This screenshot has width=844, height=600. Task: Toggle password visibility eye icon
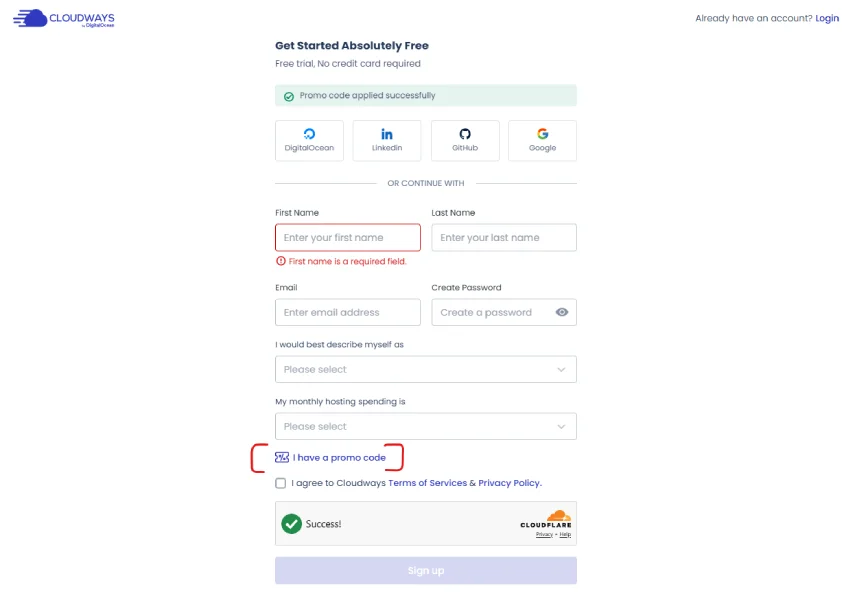point(562,312)
